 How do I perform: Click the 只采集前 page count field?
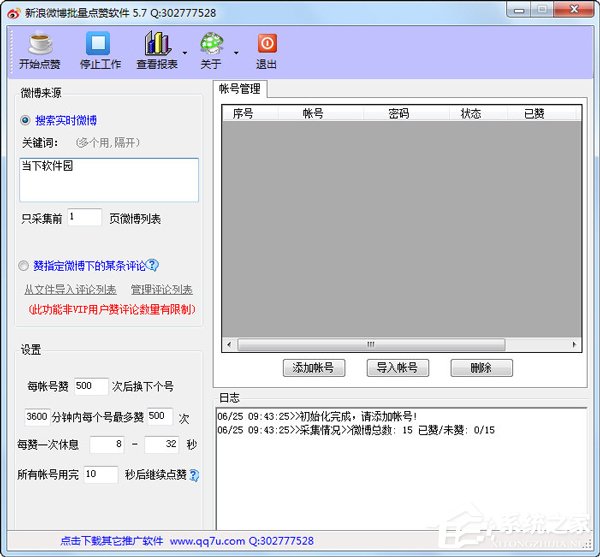tap(85, 217)
